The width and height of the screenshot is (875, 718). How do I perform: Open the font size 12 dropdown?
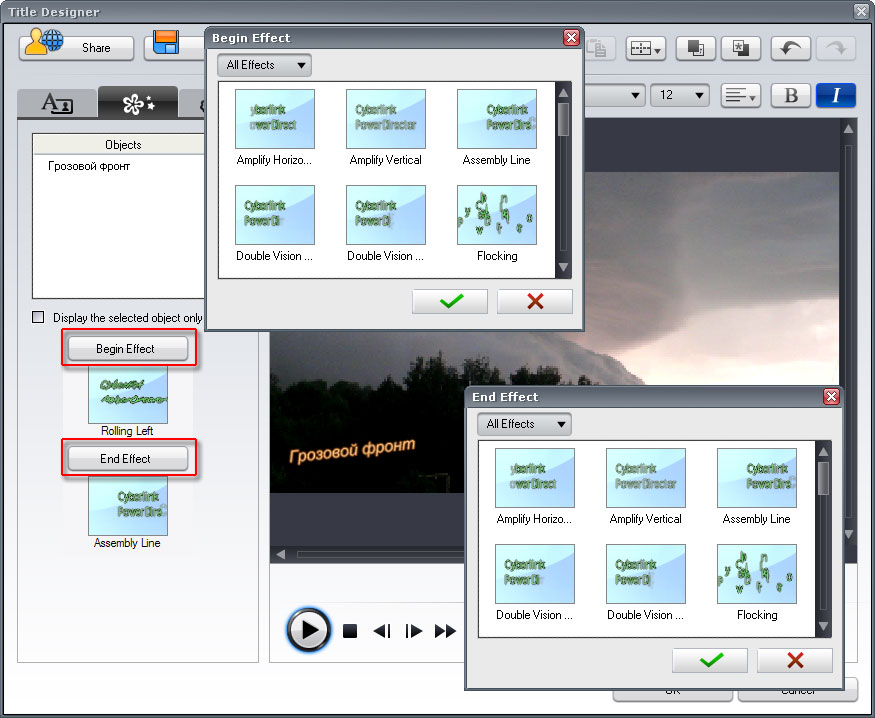[x=680, y=95]
